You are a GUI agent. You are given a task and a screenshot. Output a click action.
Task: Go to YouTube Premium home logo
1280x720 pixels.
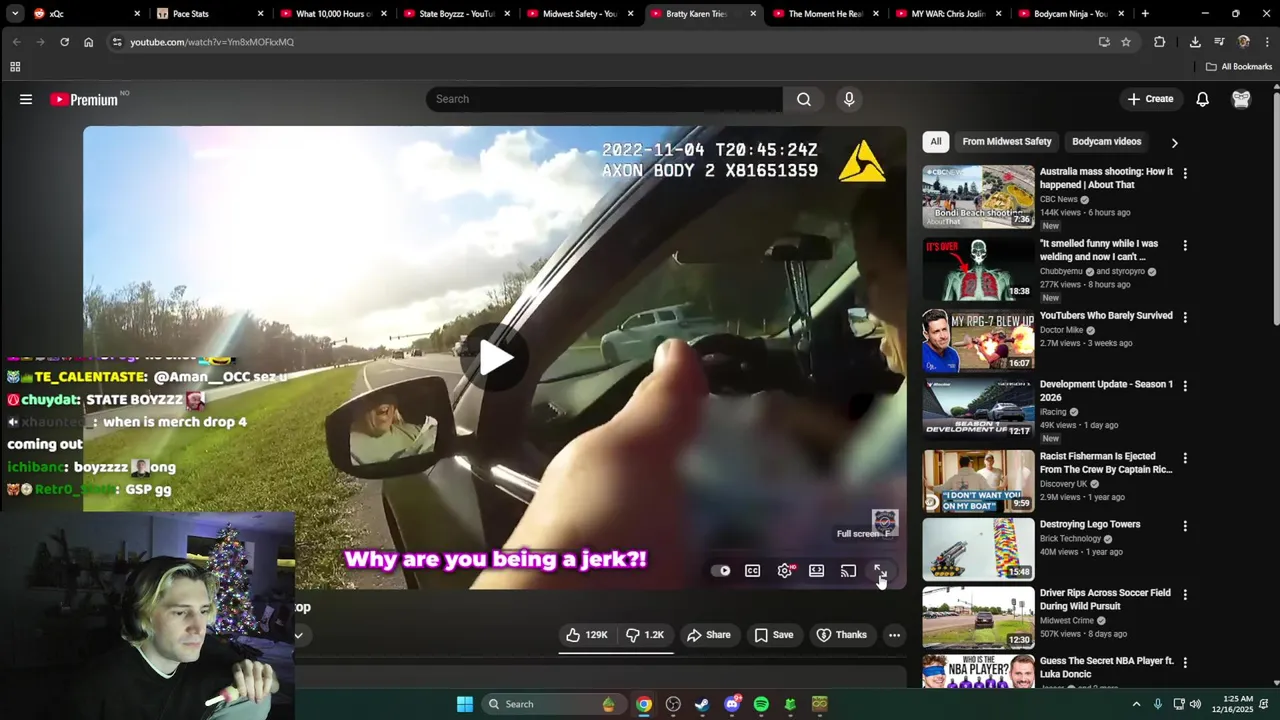tap(84, 99)
